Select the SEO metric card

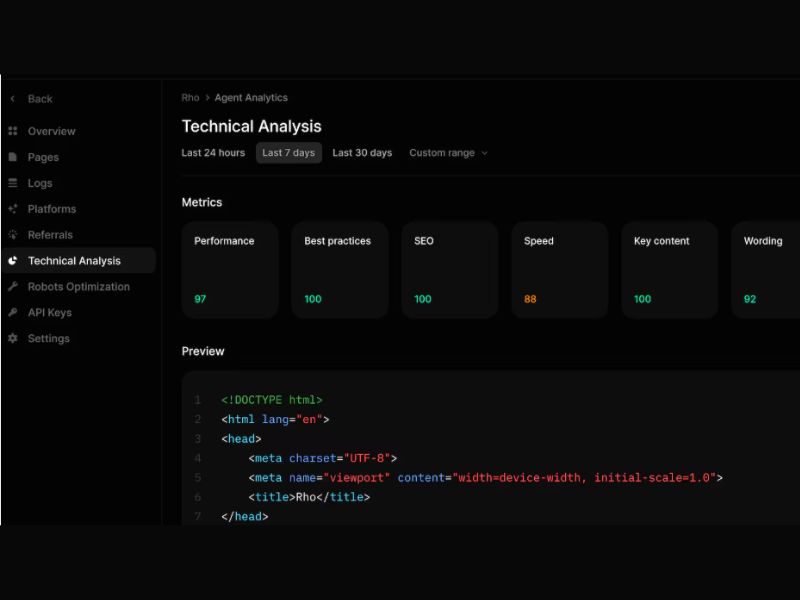(x=449, y=270)
